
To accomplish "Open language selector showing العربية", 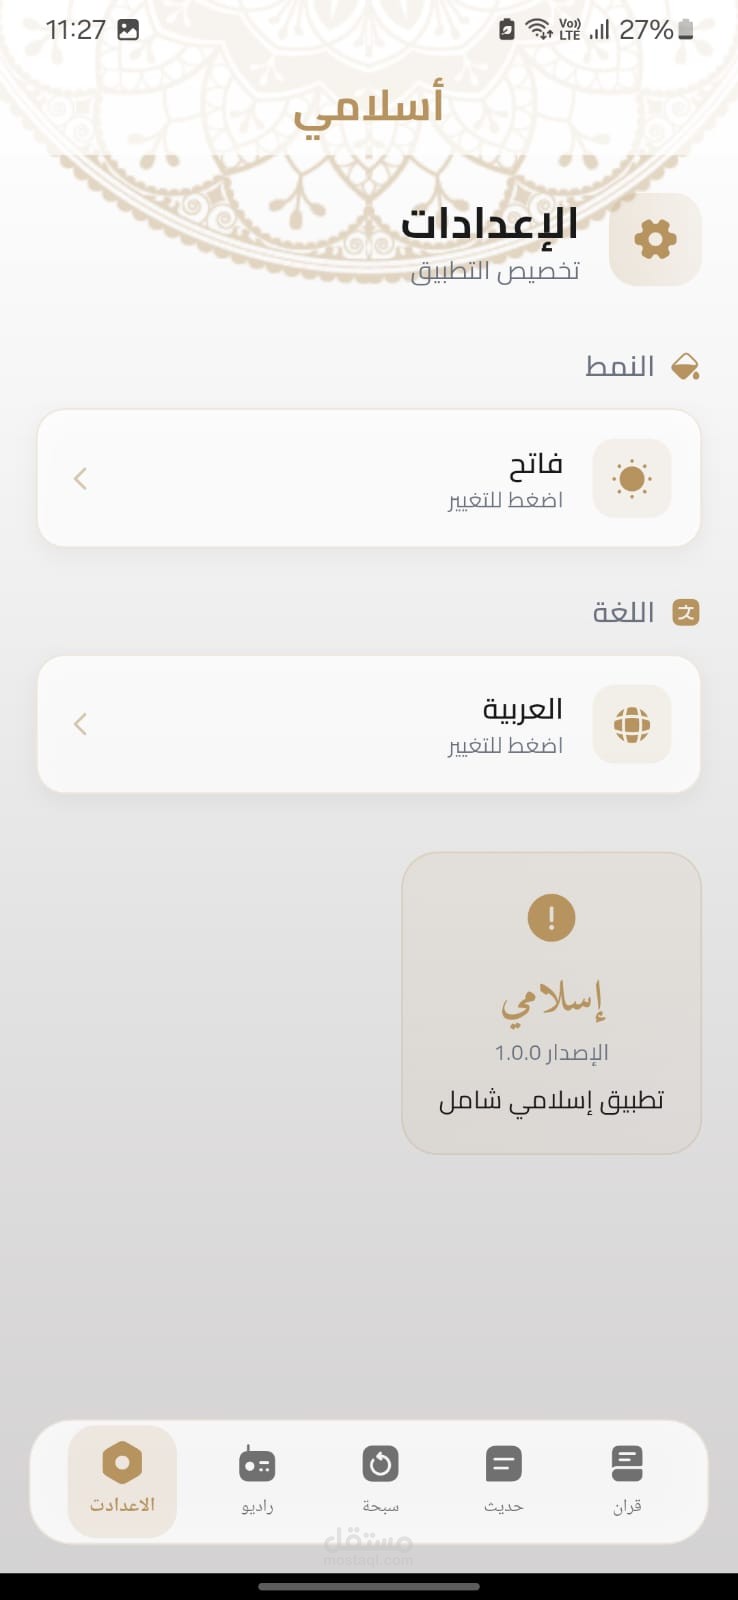I will [368, 724].
